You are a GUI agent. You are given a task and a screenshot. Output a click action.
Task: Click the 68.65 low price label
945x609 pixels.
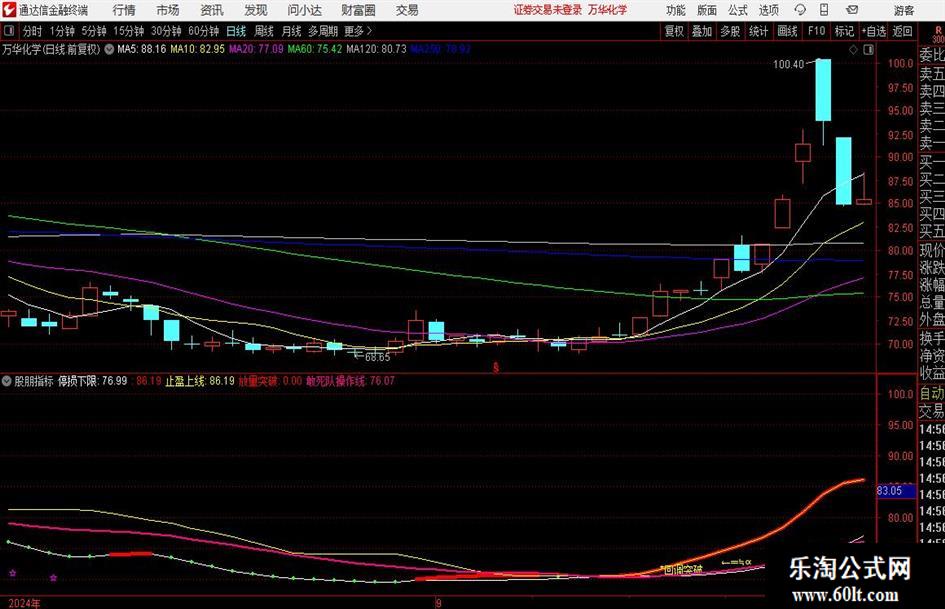point(377,357)
